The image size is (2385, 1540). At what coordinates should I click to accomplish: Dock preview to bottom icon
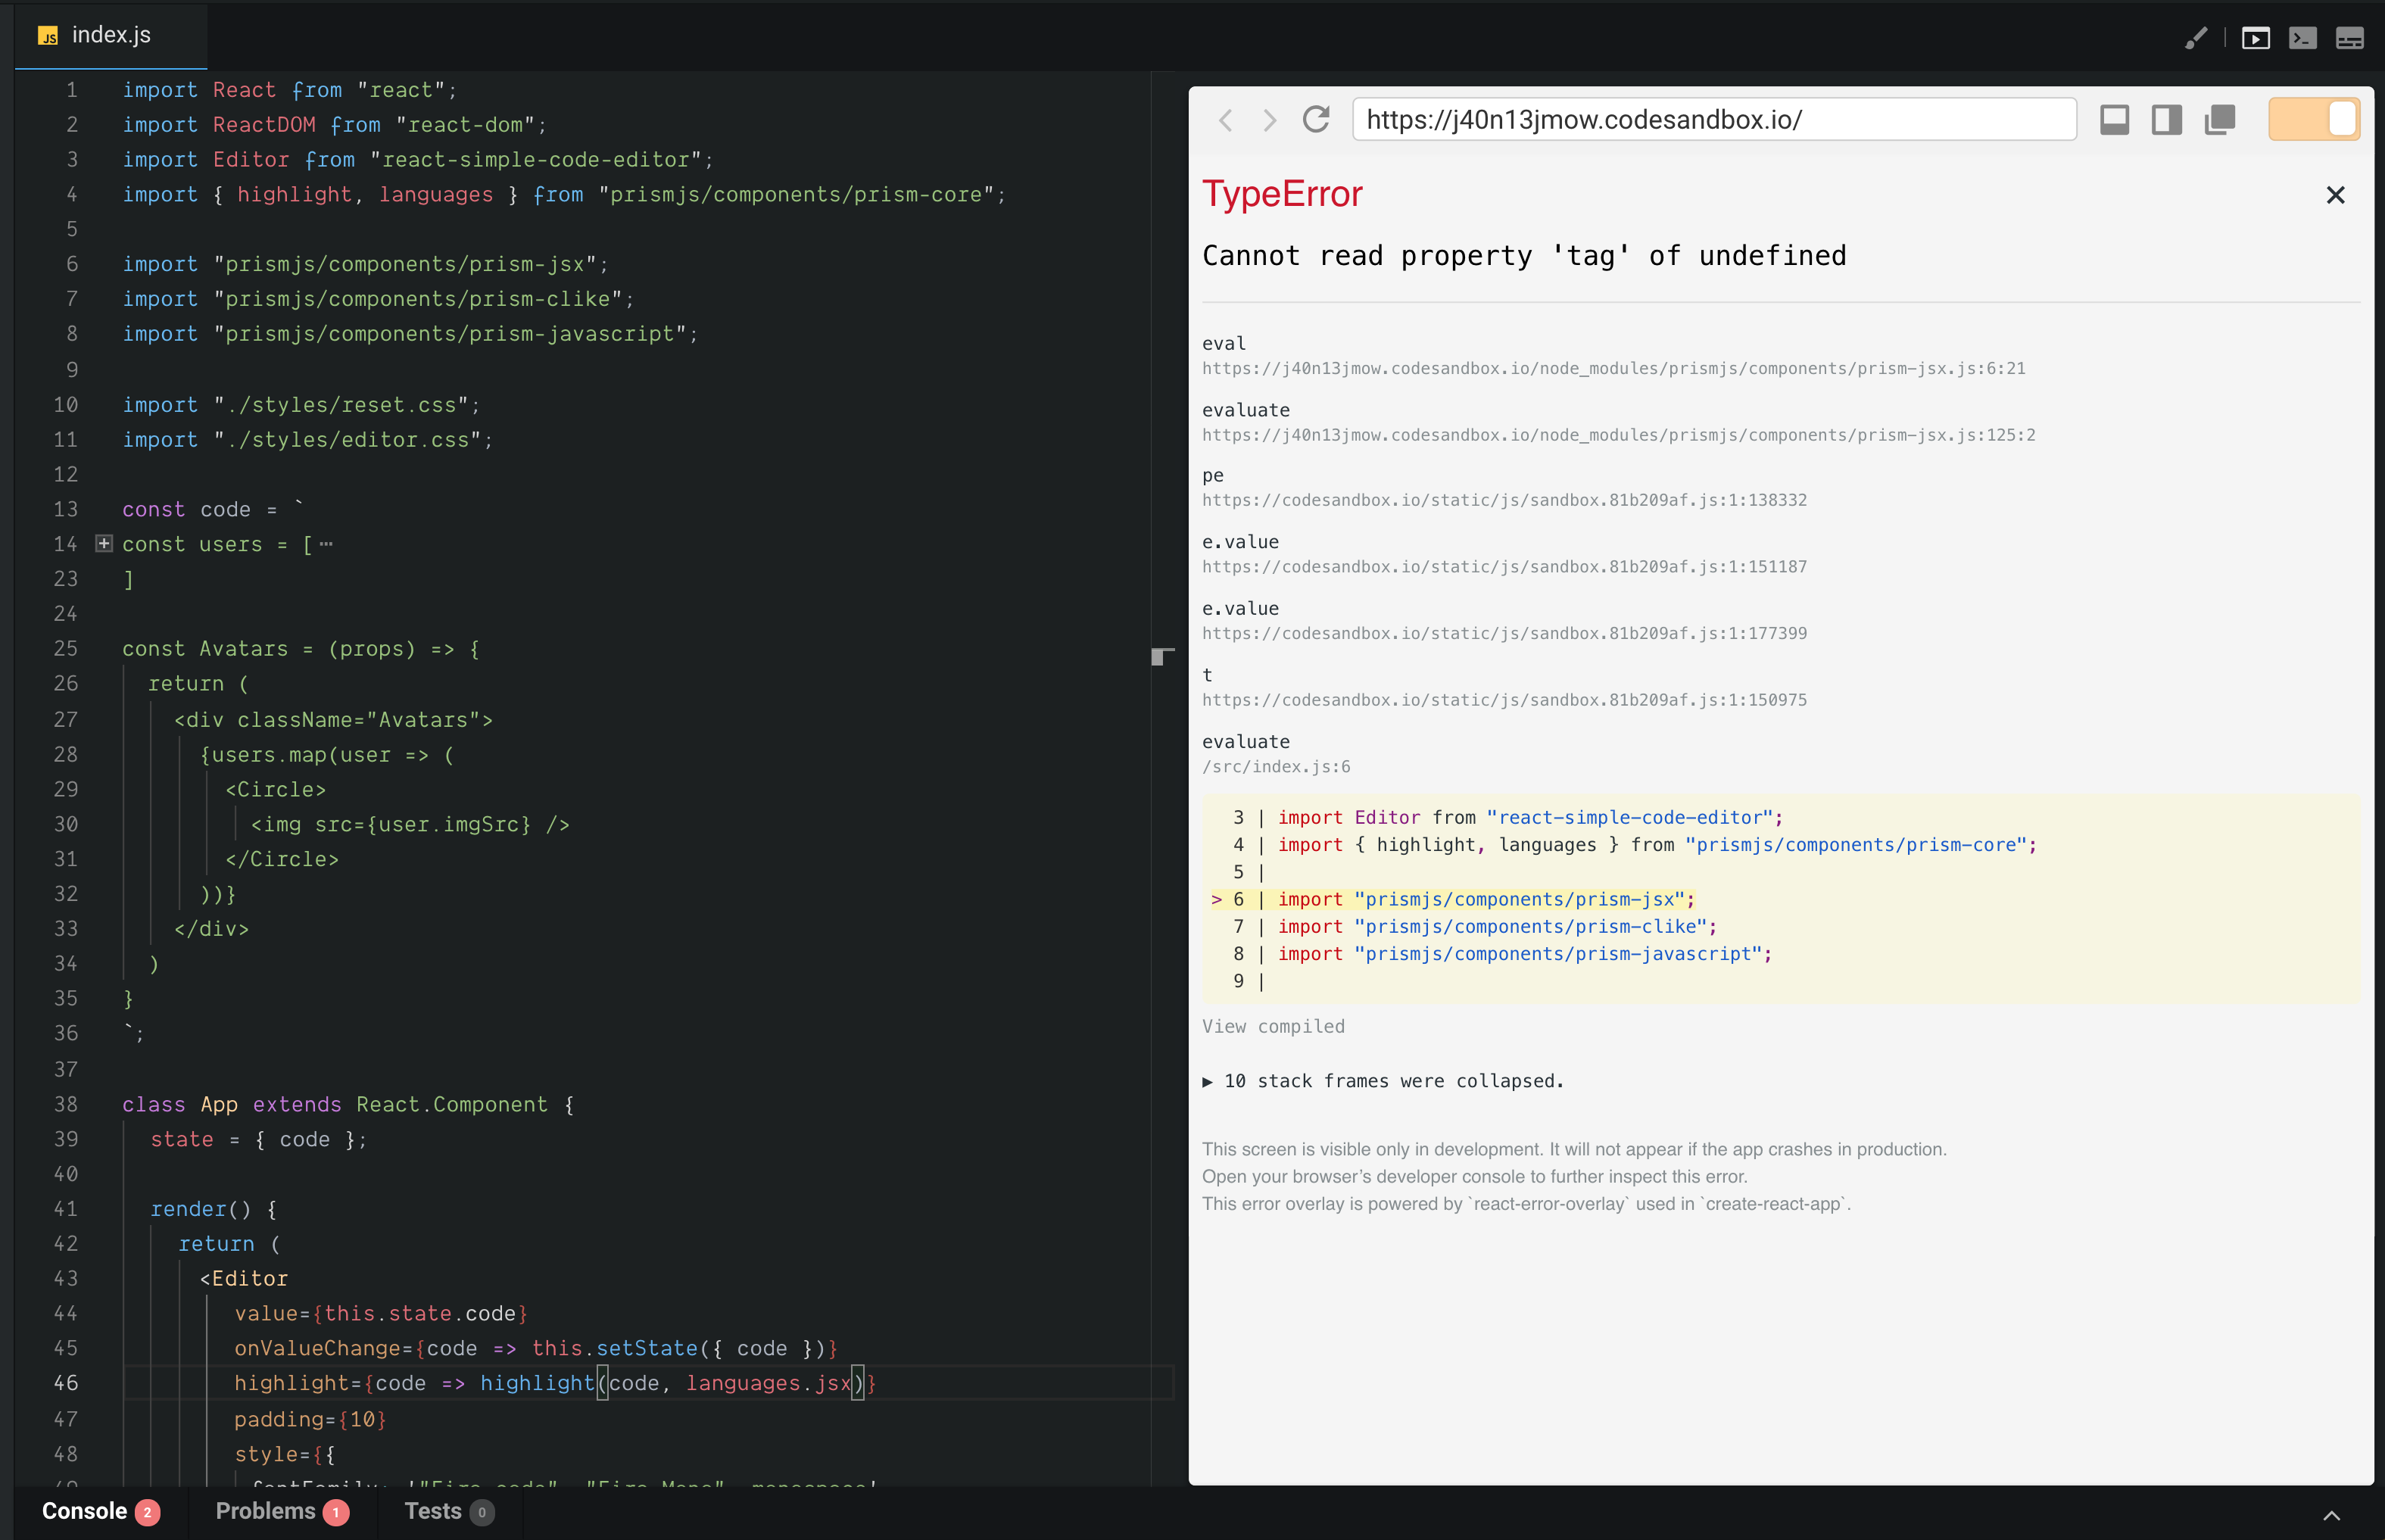[x=2114, y=119]
